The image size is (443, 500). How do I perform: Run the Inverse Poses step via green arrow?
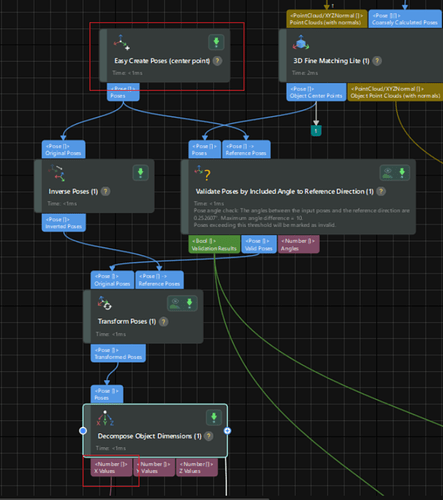point(140,173)
